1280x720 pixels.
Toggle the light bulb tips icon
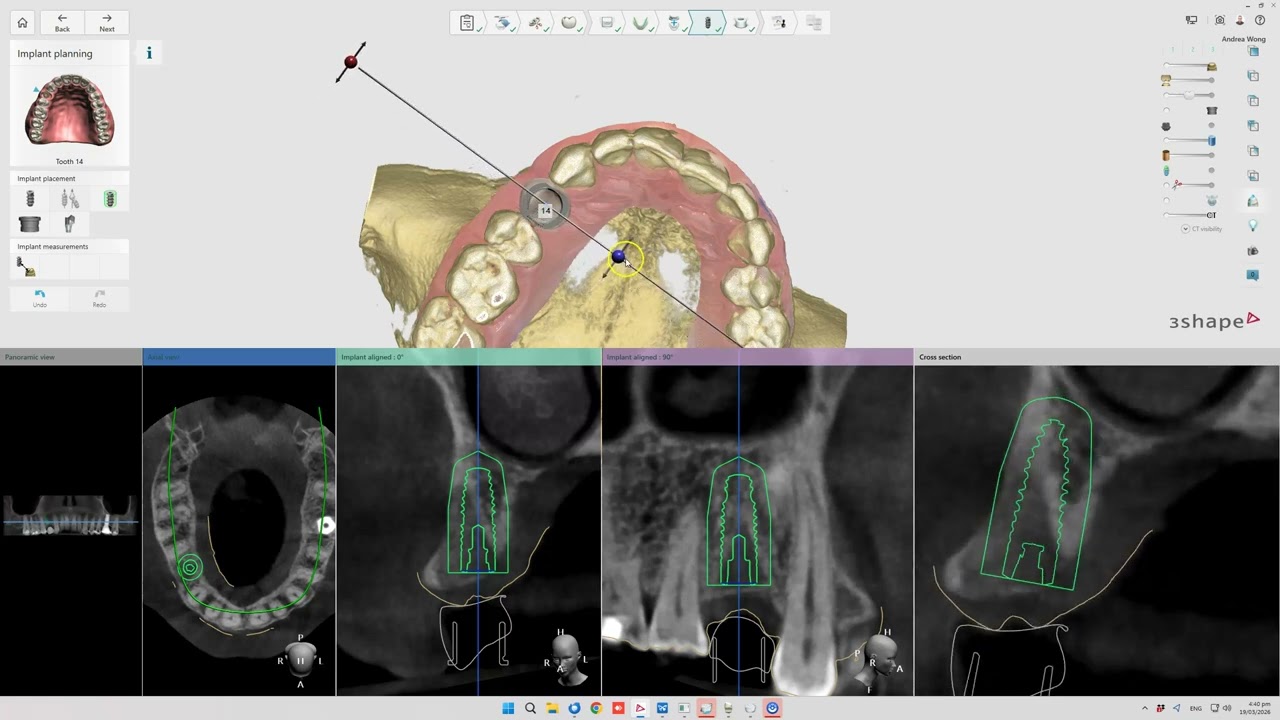[1253, 226]
